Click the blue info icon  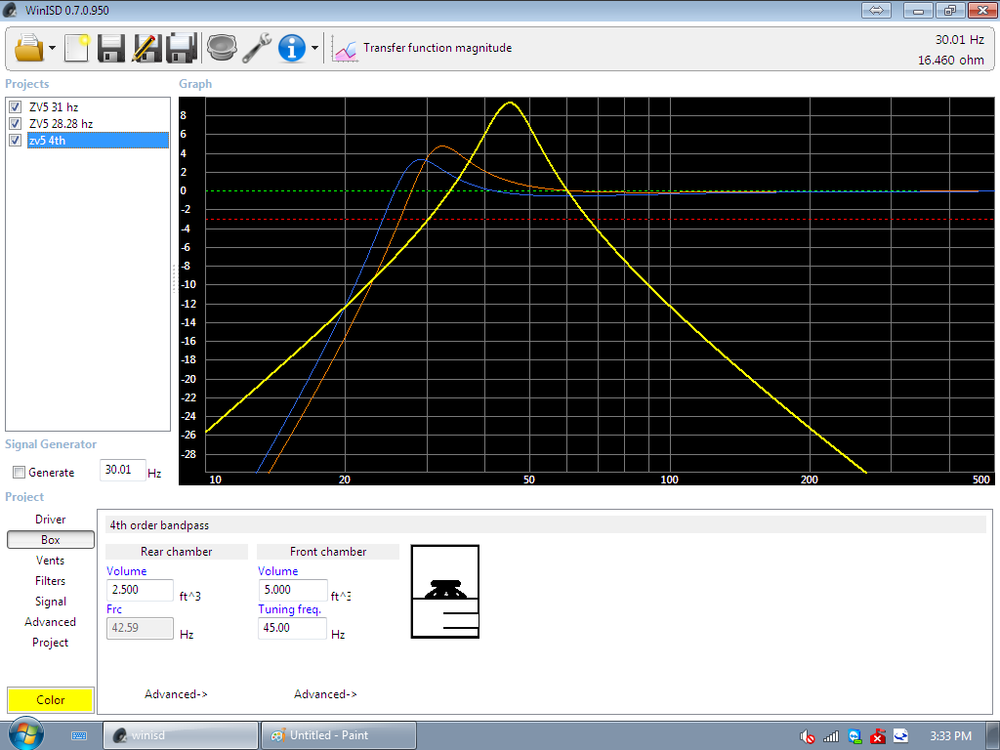pos(291,48)
